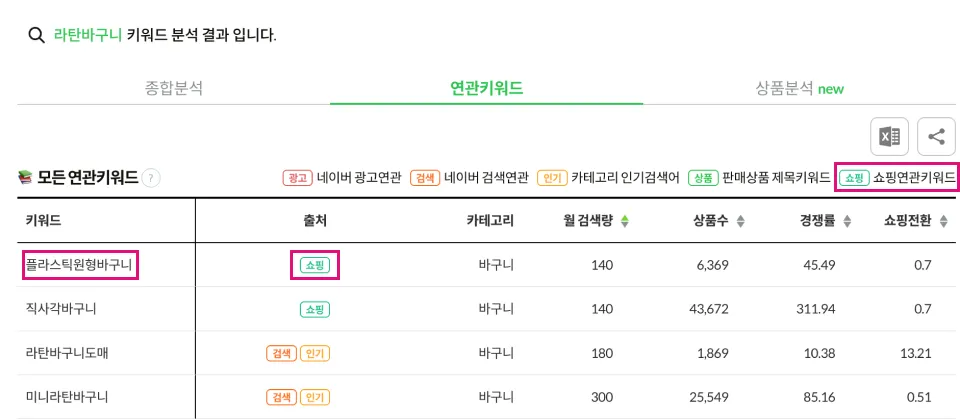The height and width of the screenshot is (419, 960).
Task: Click the 인기 badge in 라탄바구니도매 row
Action: tap(315, 353)
